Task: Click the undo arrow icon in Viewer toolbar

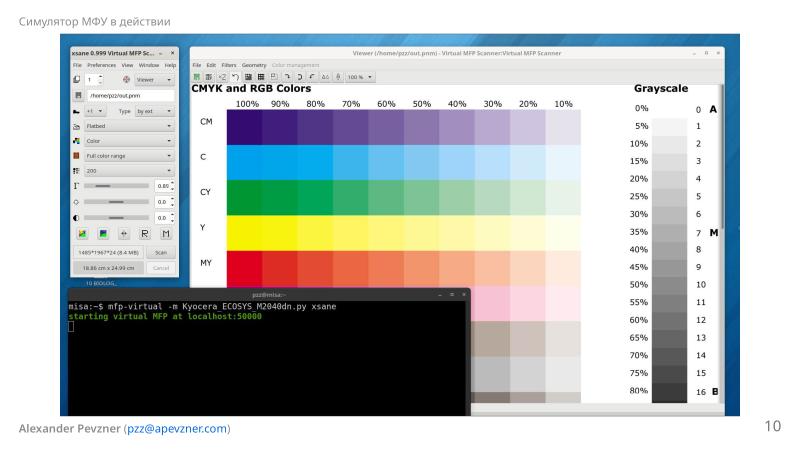Action: pos(234,77)
